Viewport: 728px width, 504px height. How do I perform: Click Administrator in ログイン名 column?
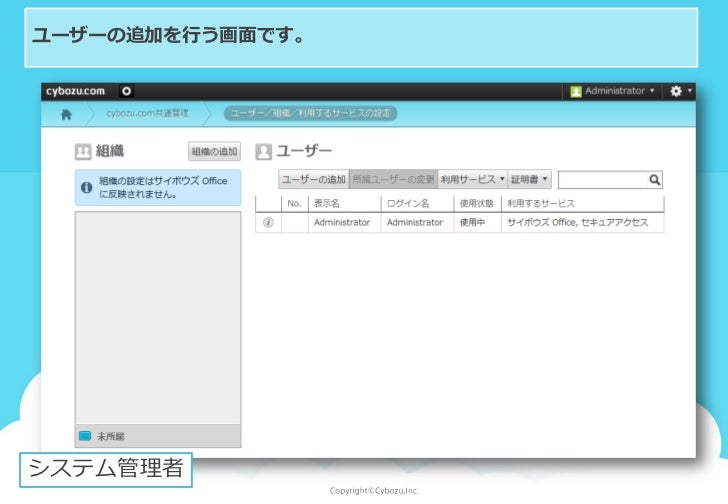[415, 222]
